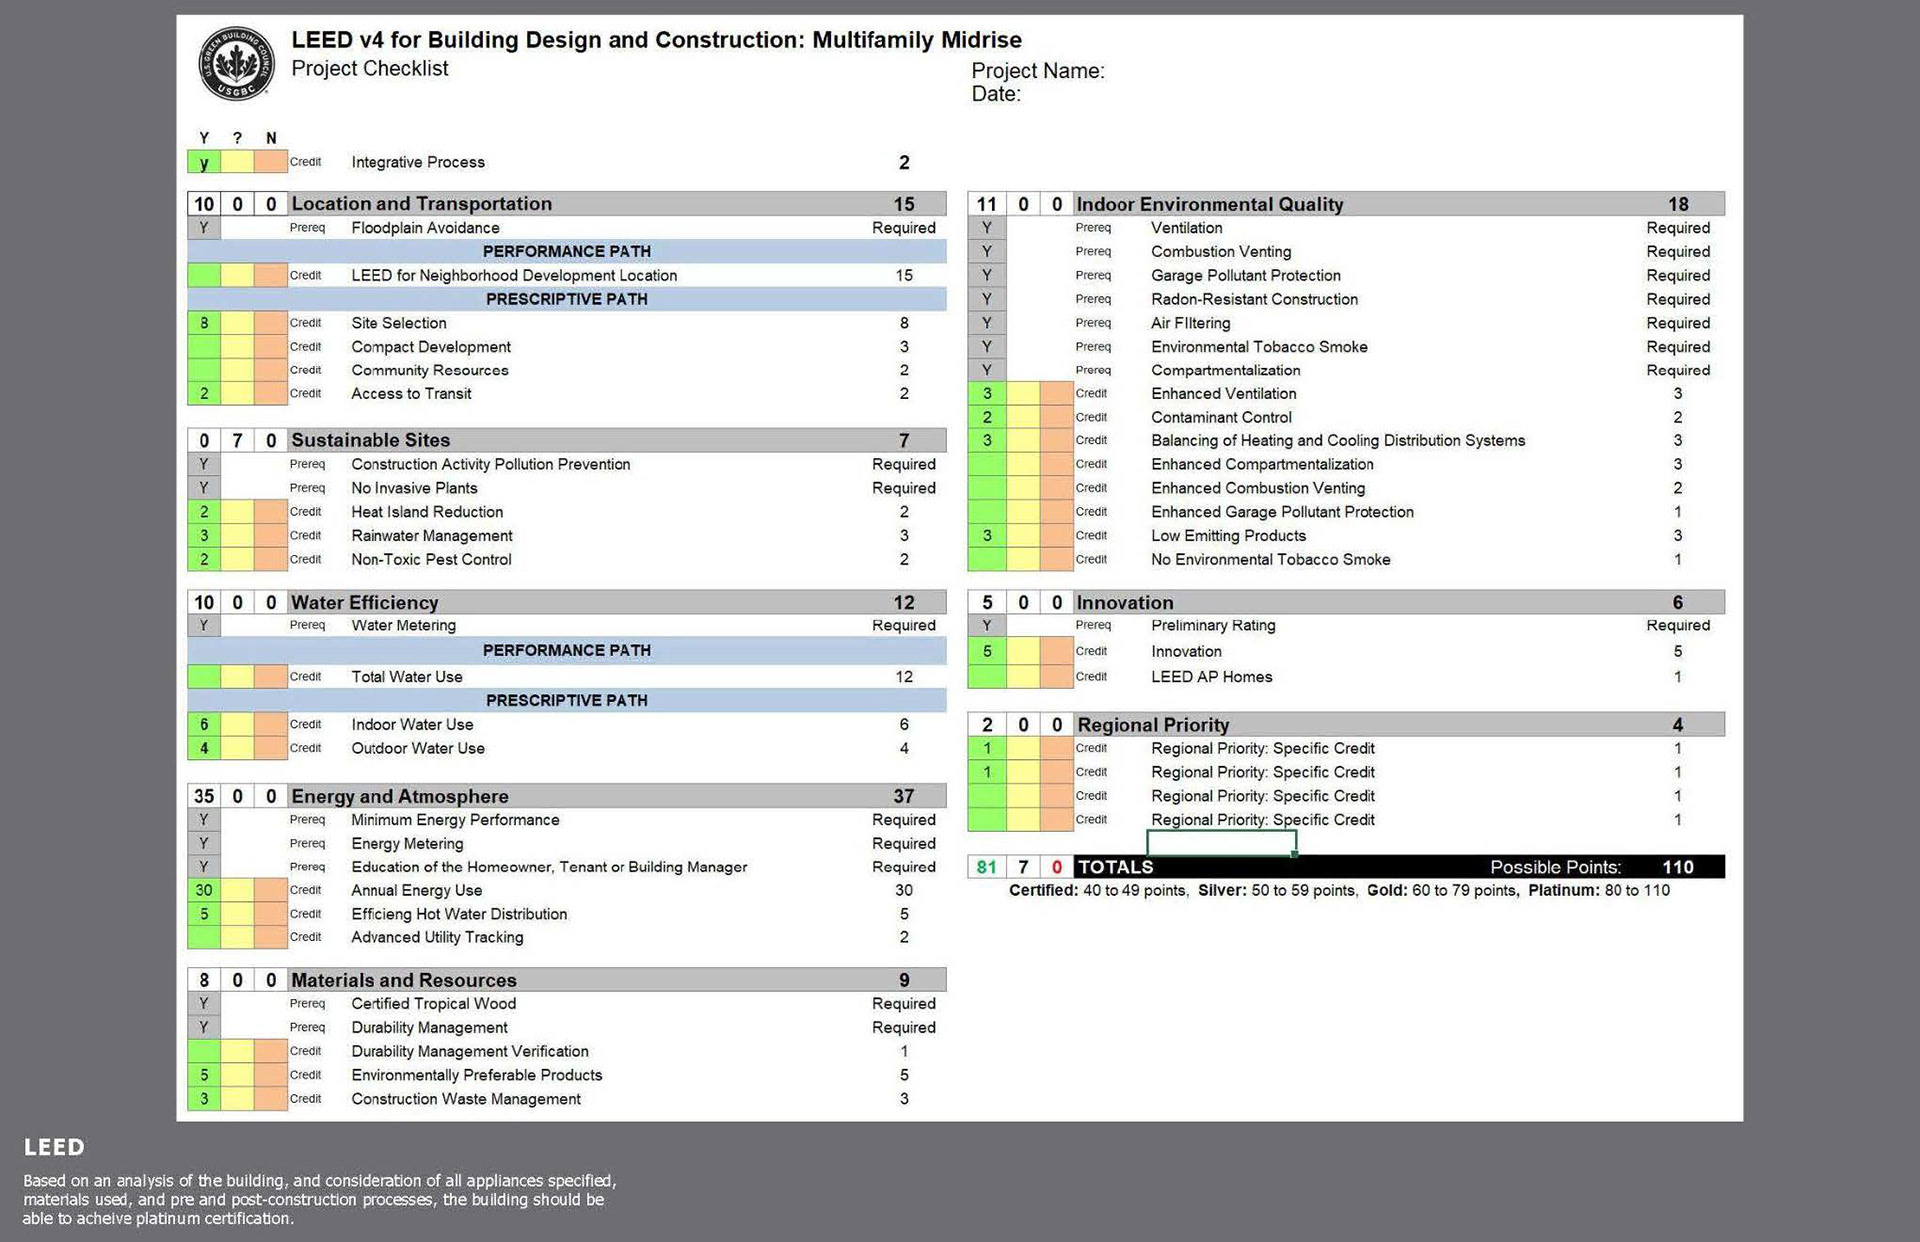This screenshot has width=1920, height=1242.
Task: Select 'Combustion Venting' prerequisite
Action: [1221, 252]
